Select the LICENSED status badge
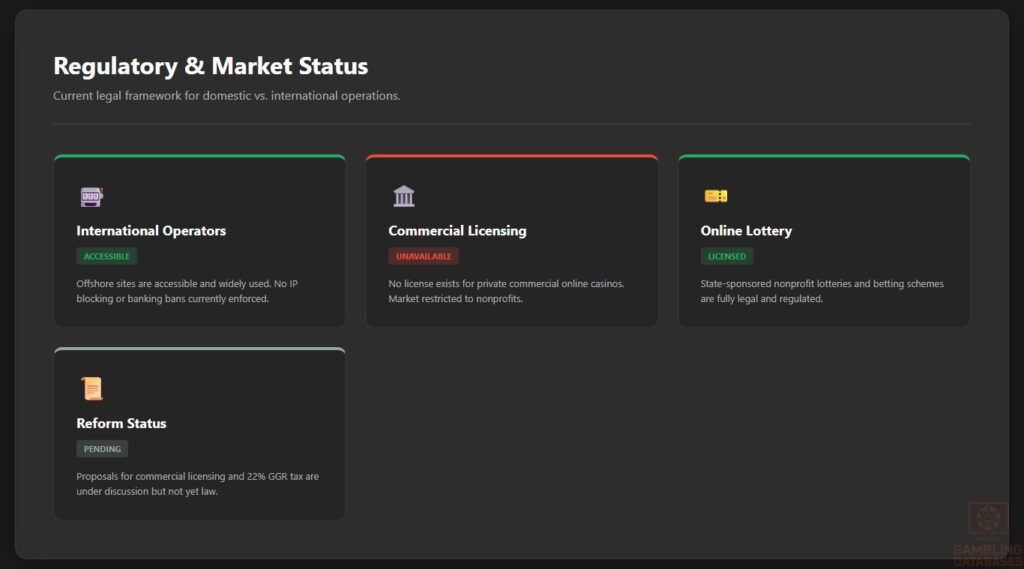1024x569 pixels. 727,256
